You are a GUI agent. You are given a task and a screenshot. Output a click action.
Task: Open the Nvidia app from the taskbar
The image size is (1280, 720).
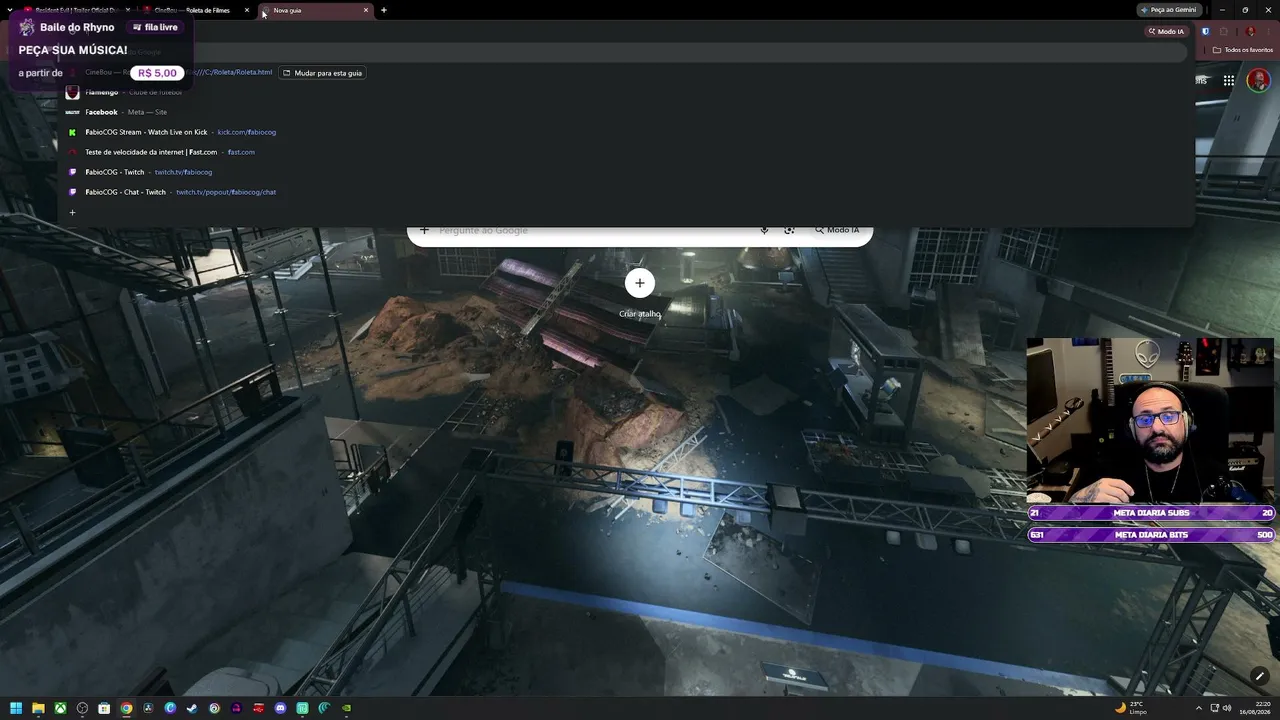[x=346, y=708]
